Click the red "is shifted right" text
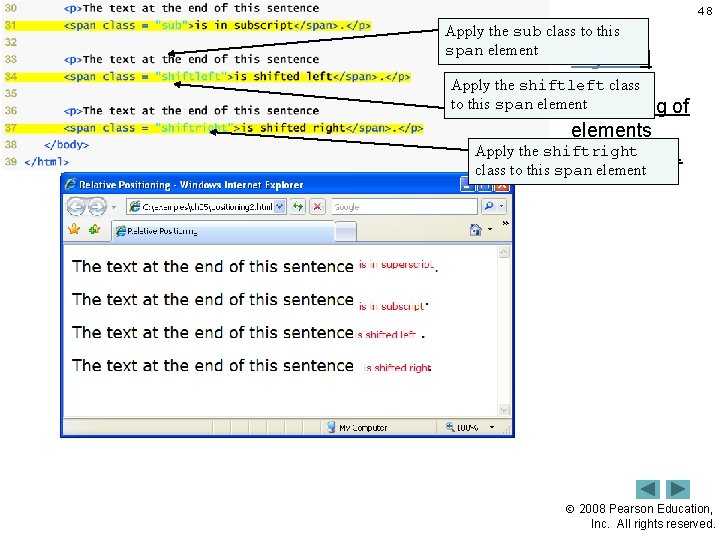The image size is (720, 540). point(398,367)
